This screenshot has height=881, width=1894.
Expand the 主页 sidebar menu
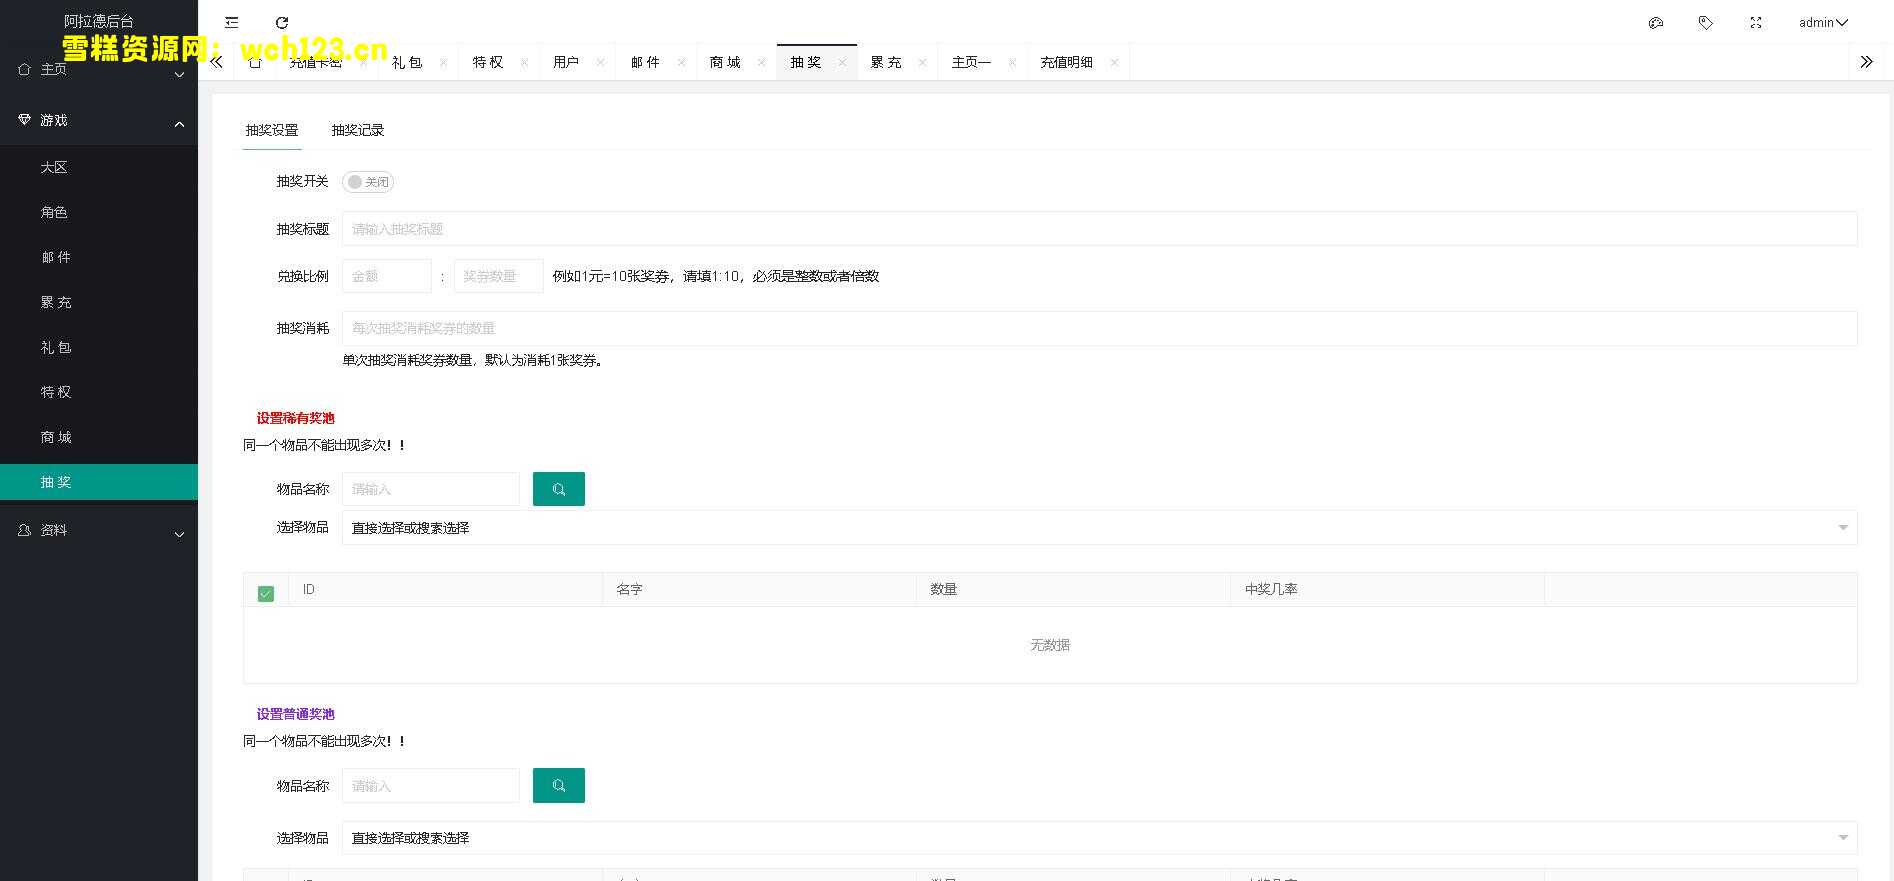click(x=99, y=70)
